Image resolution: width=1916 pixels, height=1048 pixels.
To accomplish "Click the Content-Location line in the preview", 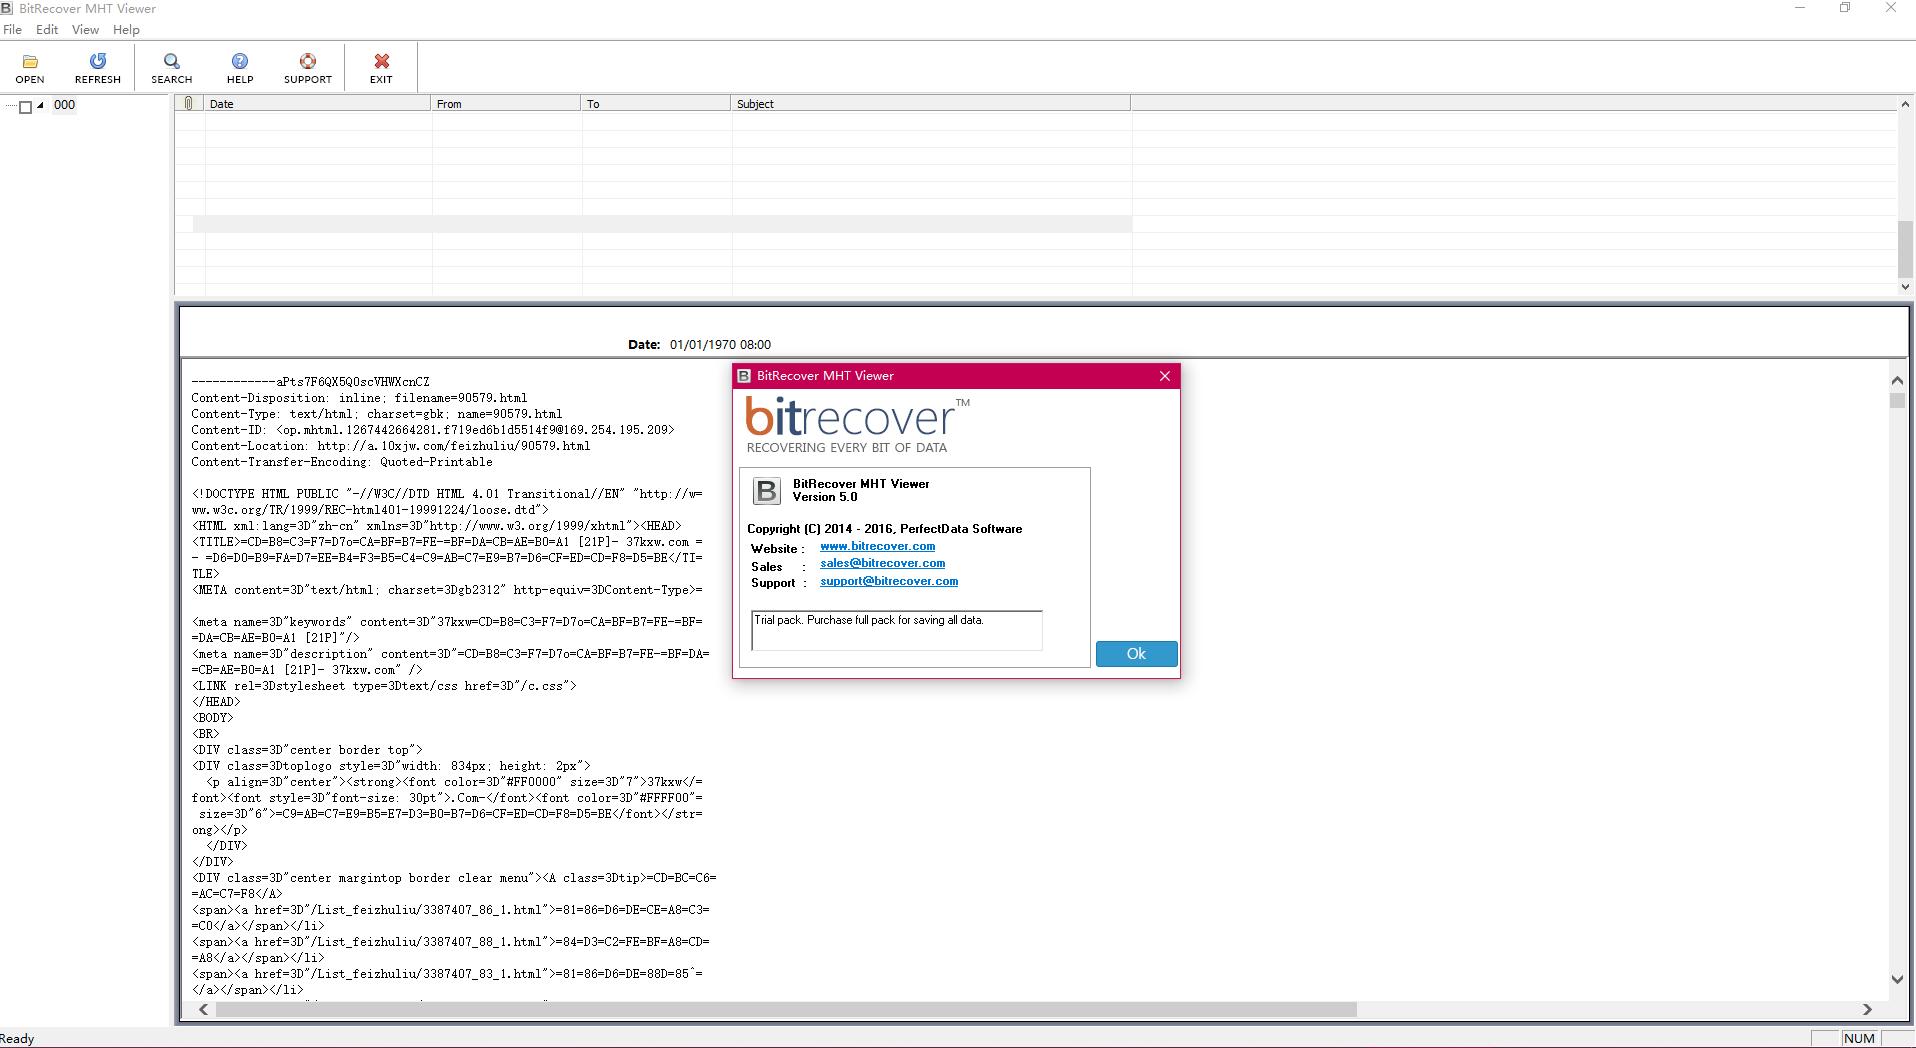I will [x=391, y=446].
